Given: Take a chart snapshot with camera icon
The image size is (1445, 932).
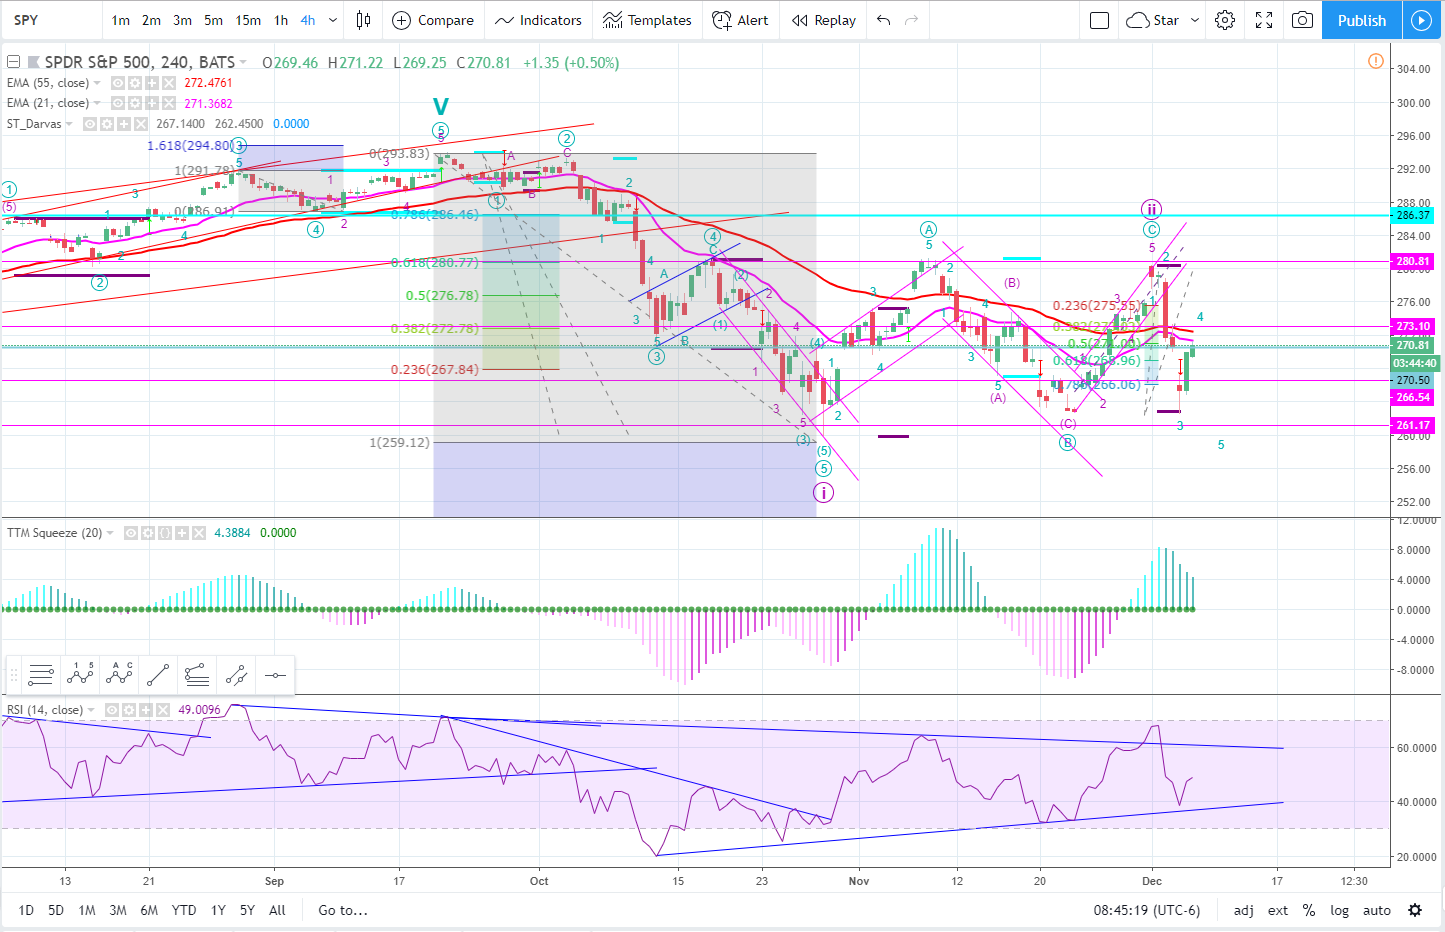Looking at the screenshot, I should (1302, 20).
